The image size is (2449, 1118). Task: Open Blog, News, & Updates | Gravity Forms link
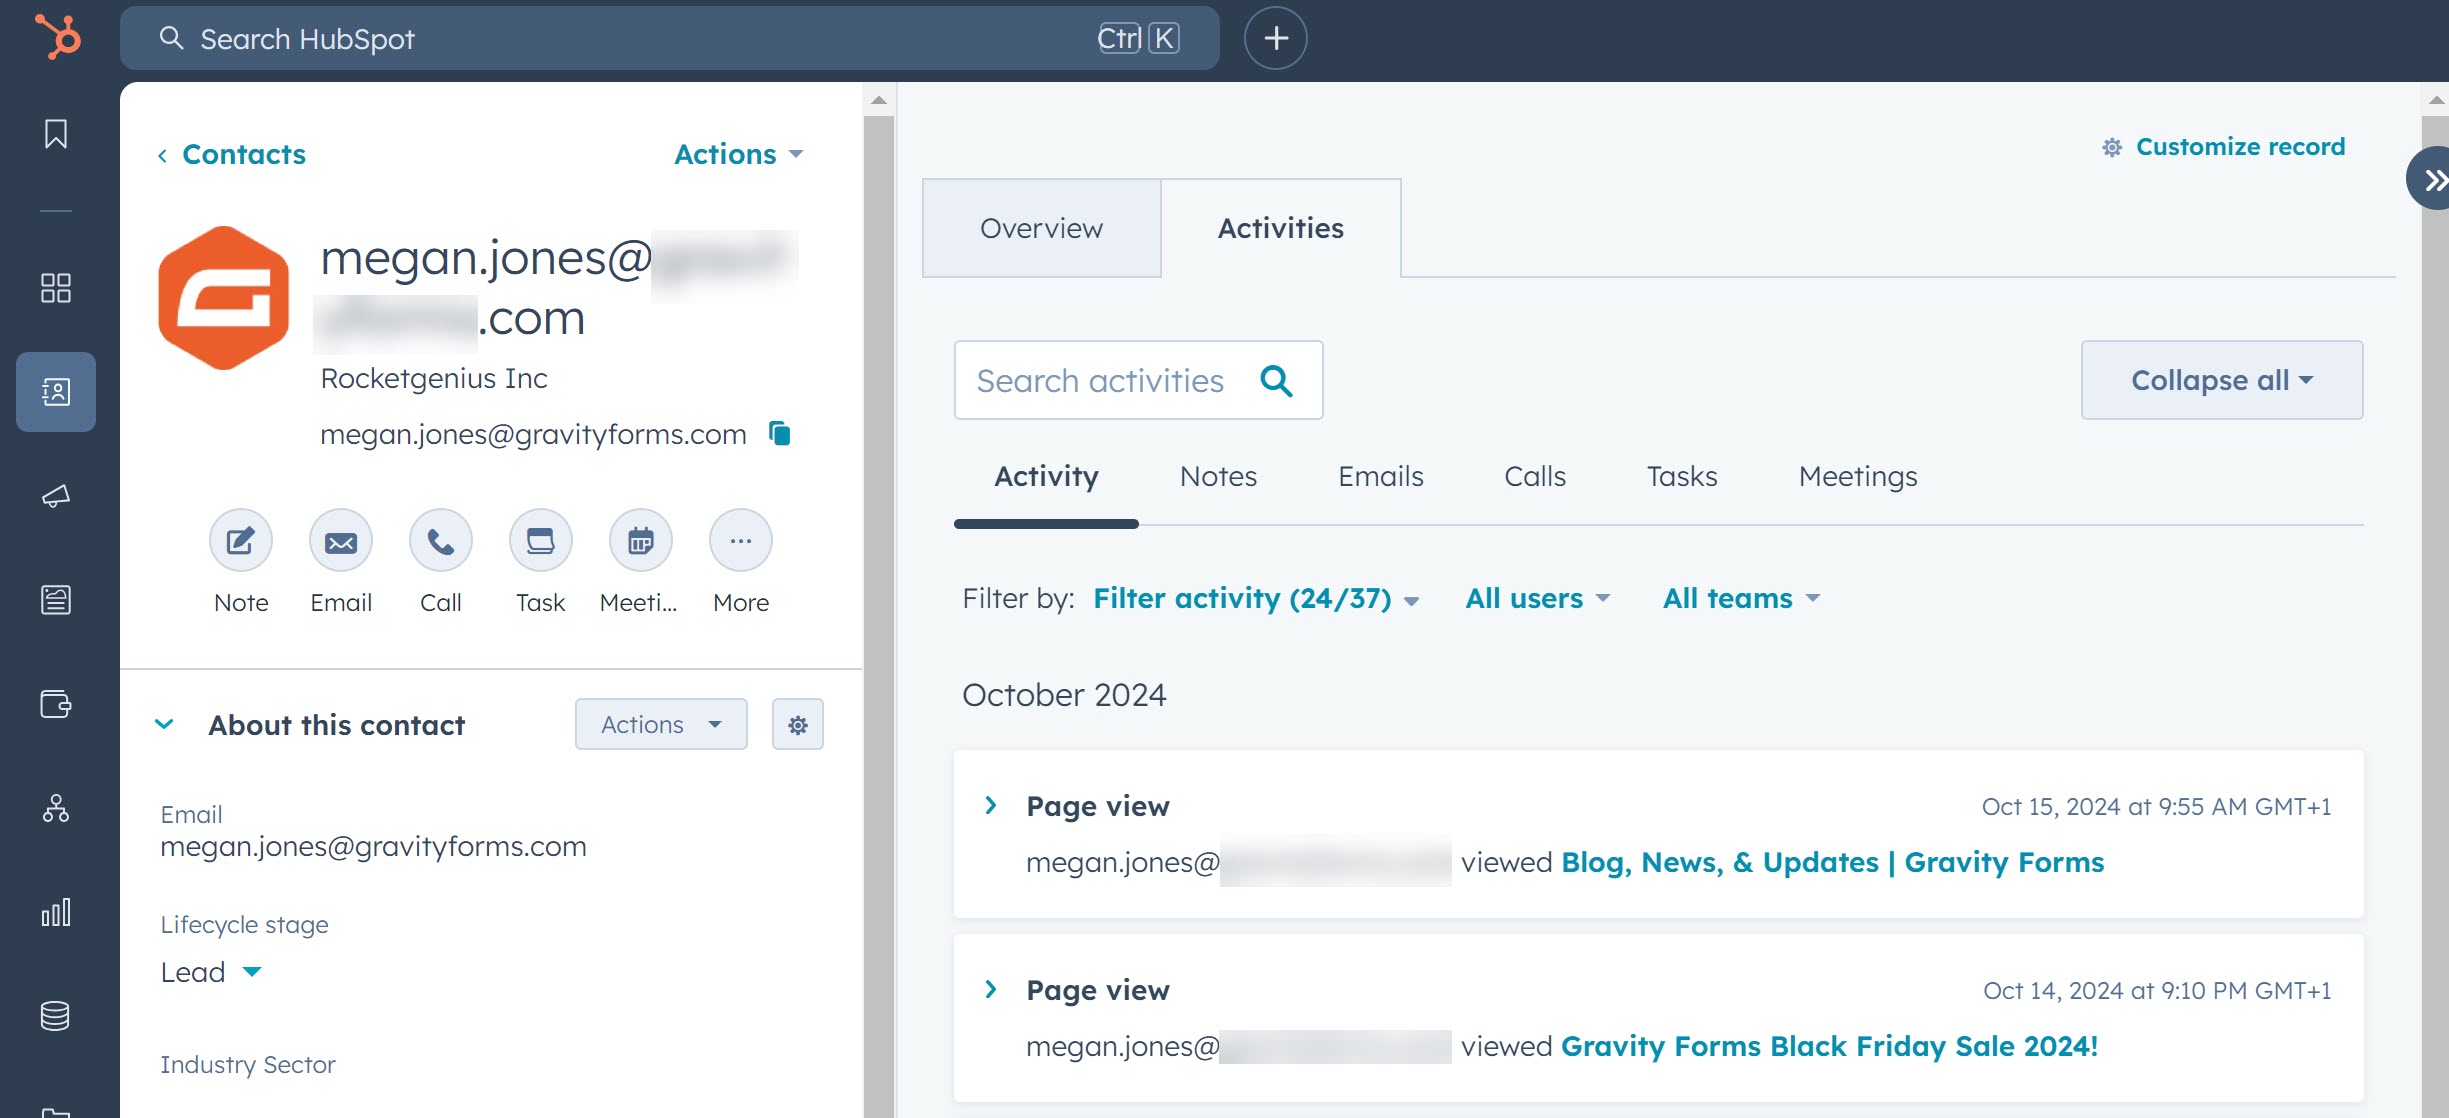[1832, 862]
